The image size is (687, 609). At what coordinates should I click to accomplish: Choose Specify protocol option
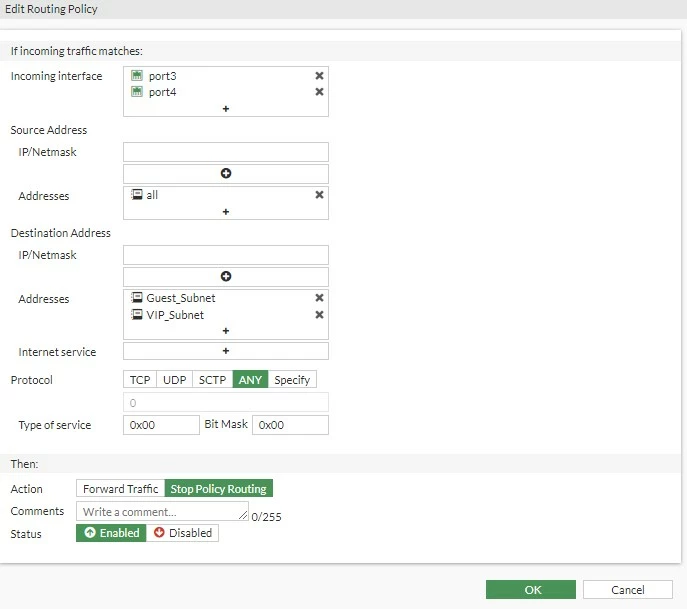292,380
